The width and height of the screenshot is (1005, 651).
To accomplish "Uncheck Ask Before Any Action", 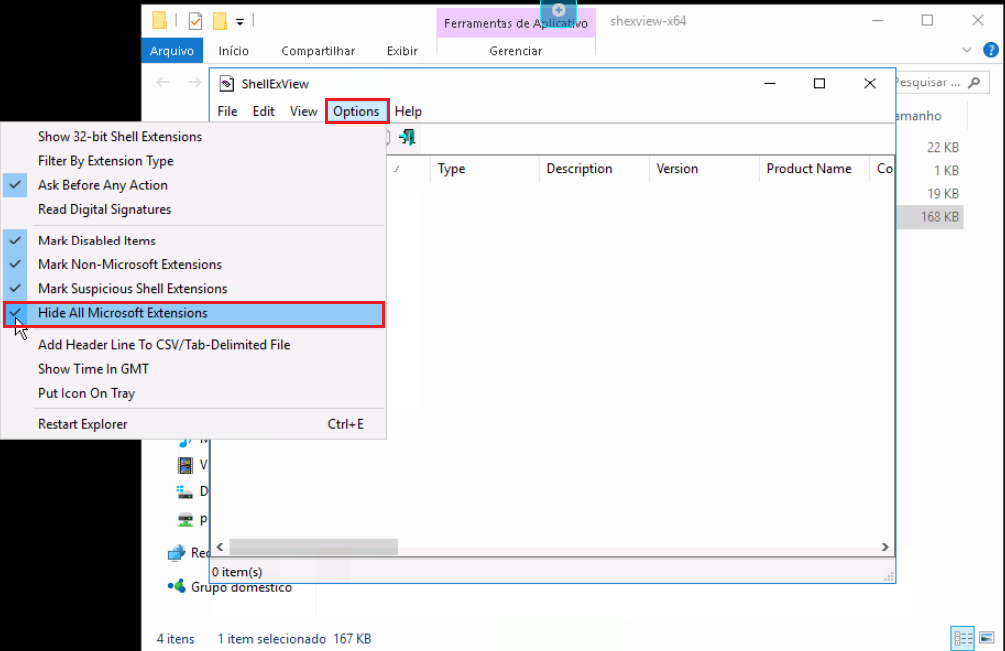I will point(194,185).
